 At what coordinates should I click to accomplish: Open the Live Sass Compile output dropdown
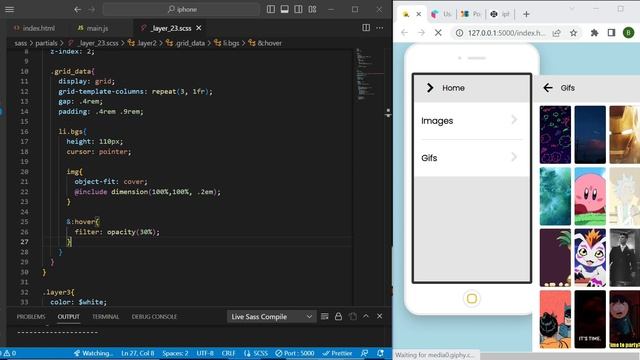(x=271, y=317)
